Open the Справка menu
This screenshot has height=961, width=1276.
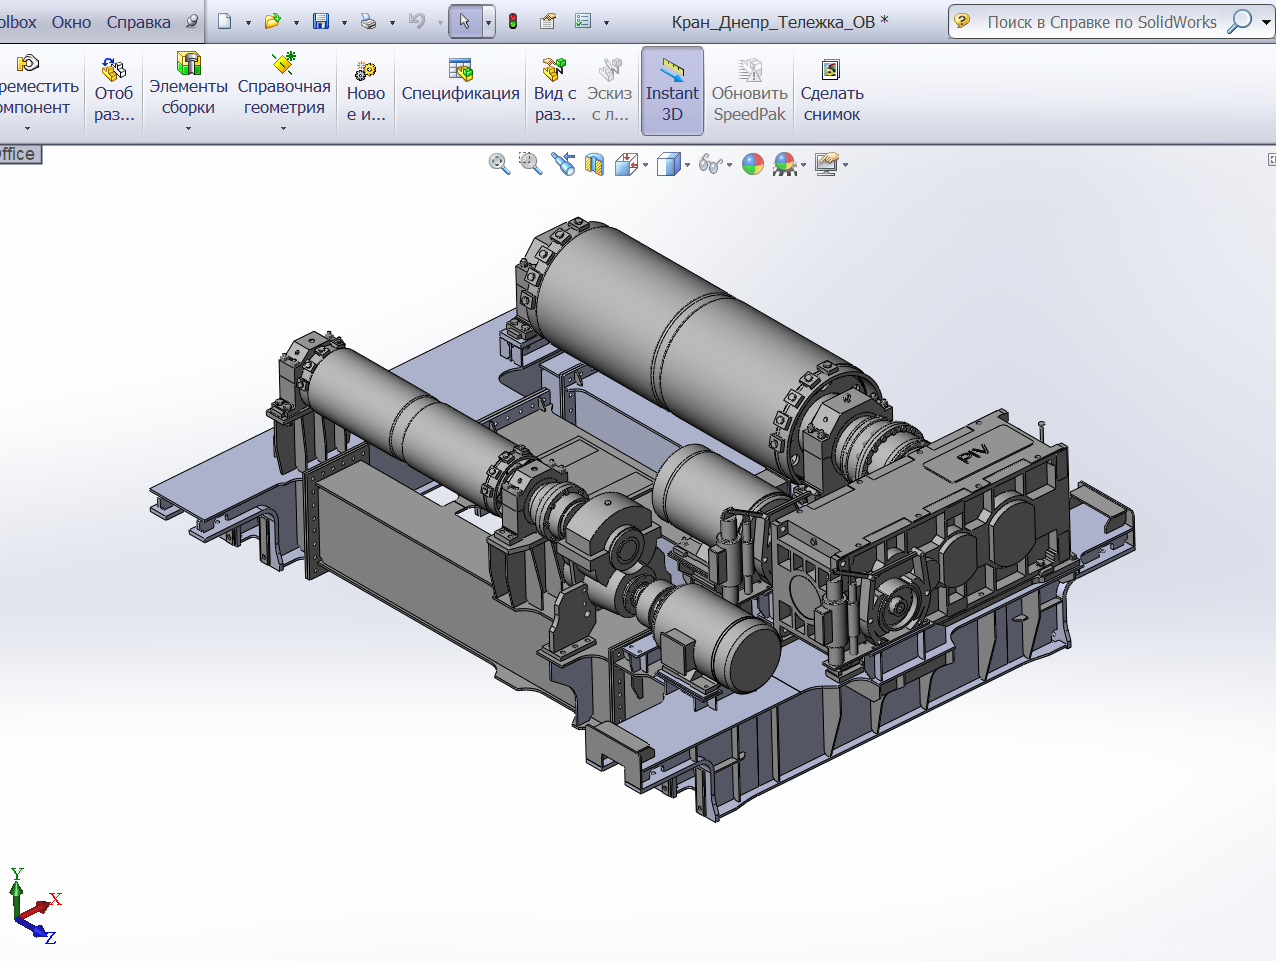pyautogui.click(x=139, y=22)
